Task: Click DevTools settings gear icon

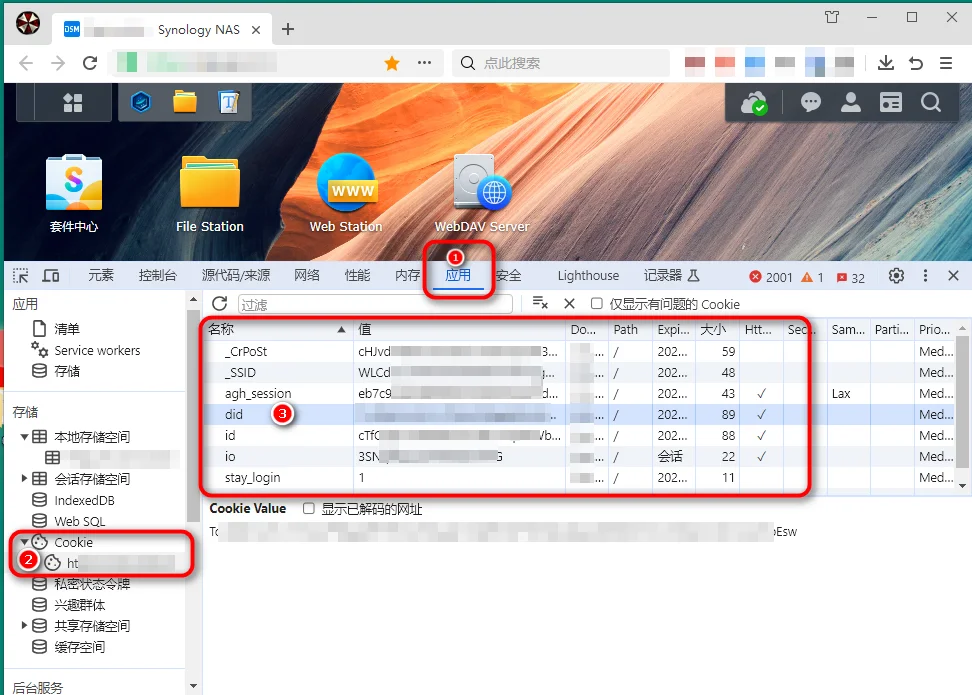Action: pyautogui.click(x=896, y=276)
